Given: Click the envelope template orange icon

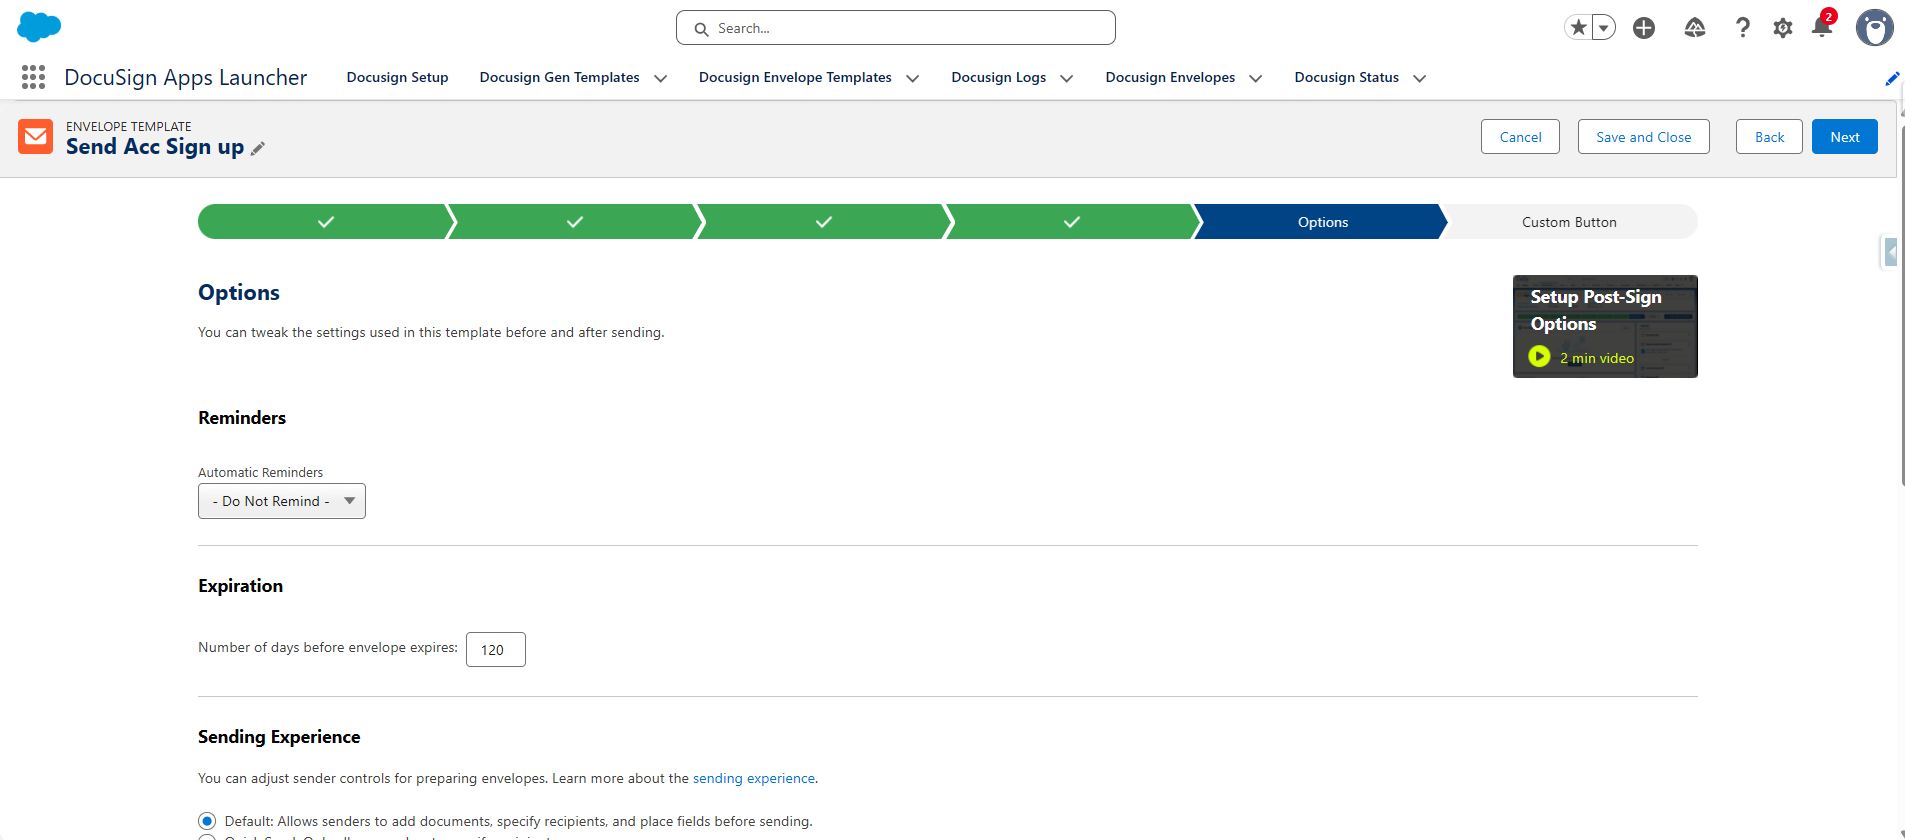Looking at the screenshot, I should coord(36,137).
